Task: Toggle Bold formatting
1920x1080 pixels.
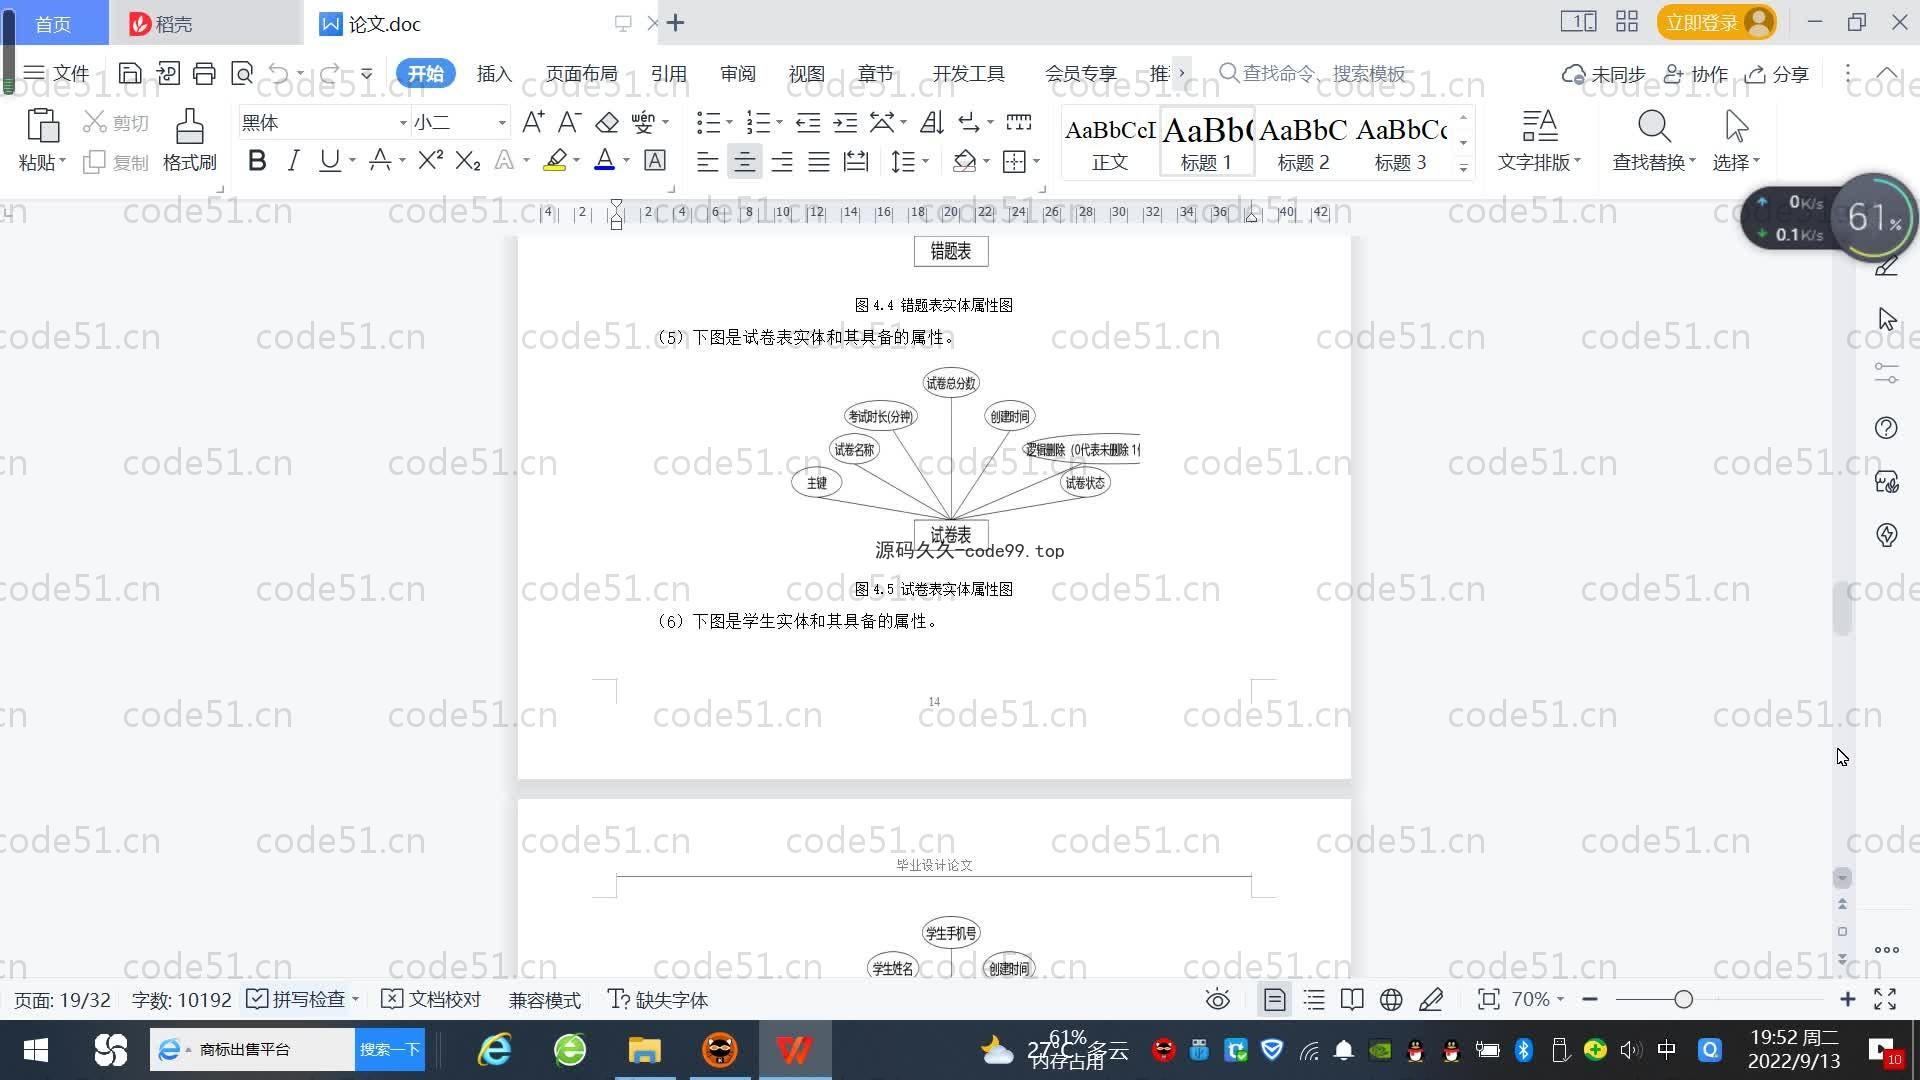Action: pos(257,160)
